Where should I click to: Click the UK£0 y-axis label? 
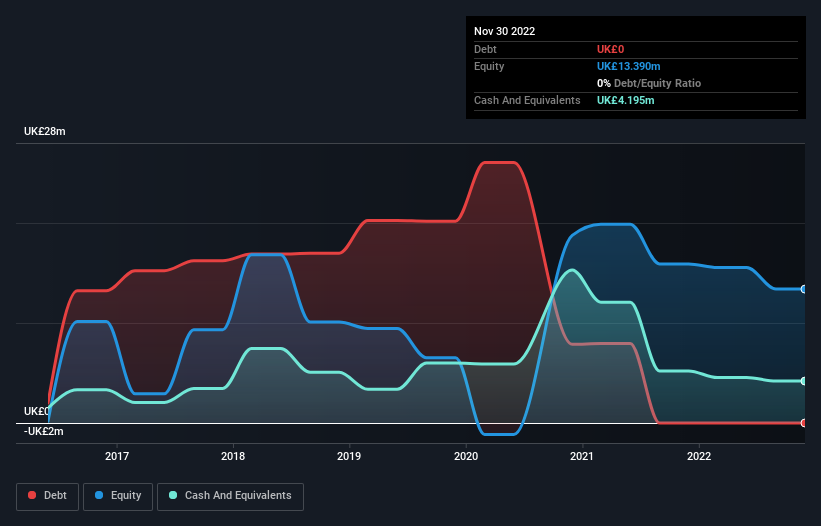point(37,411)
